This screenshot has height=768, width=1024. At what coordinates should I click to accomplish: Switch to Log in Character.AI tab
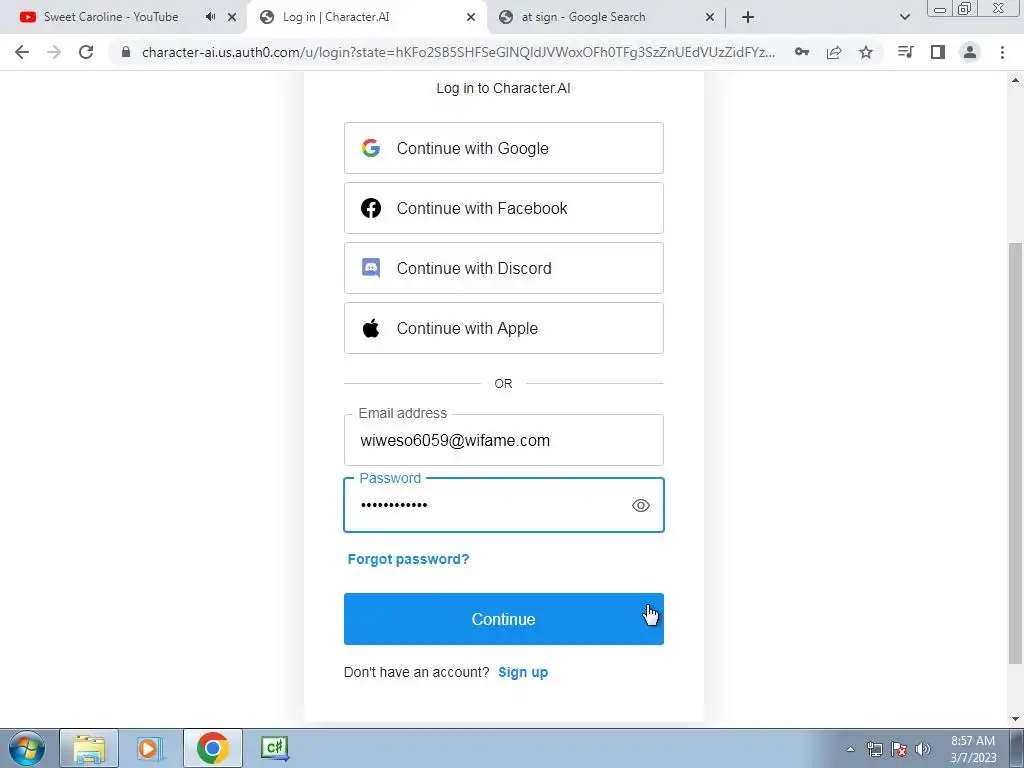[x=336, y=17]
